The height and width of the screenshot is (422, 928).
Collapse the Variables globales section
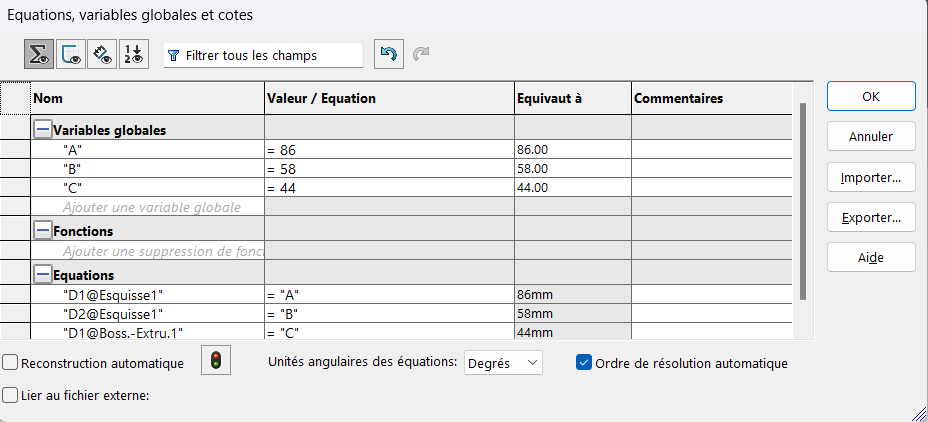click(x=42, y=130)
